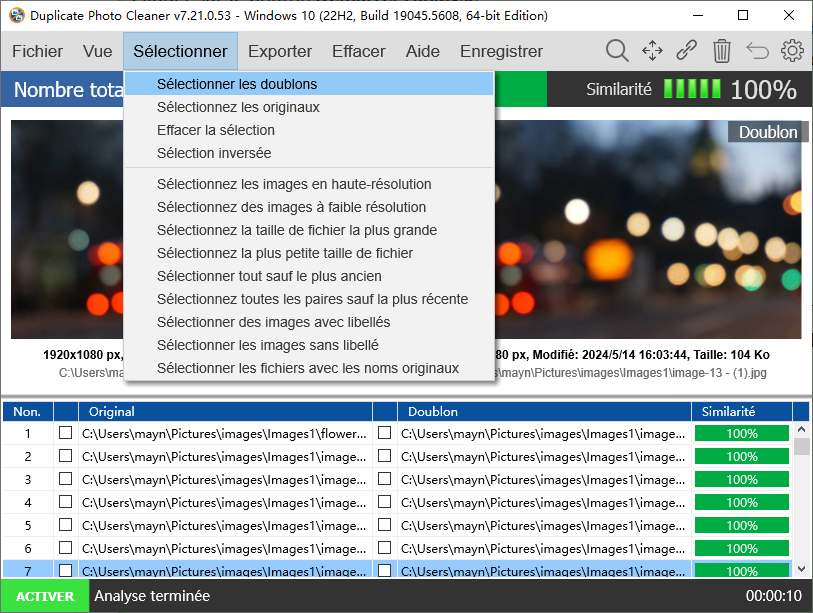Viewport: 813px width, 613px height.
Task: Click the move arrows icon in toolbar
Action: (x=652, y=51)
